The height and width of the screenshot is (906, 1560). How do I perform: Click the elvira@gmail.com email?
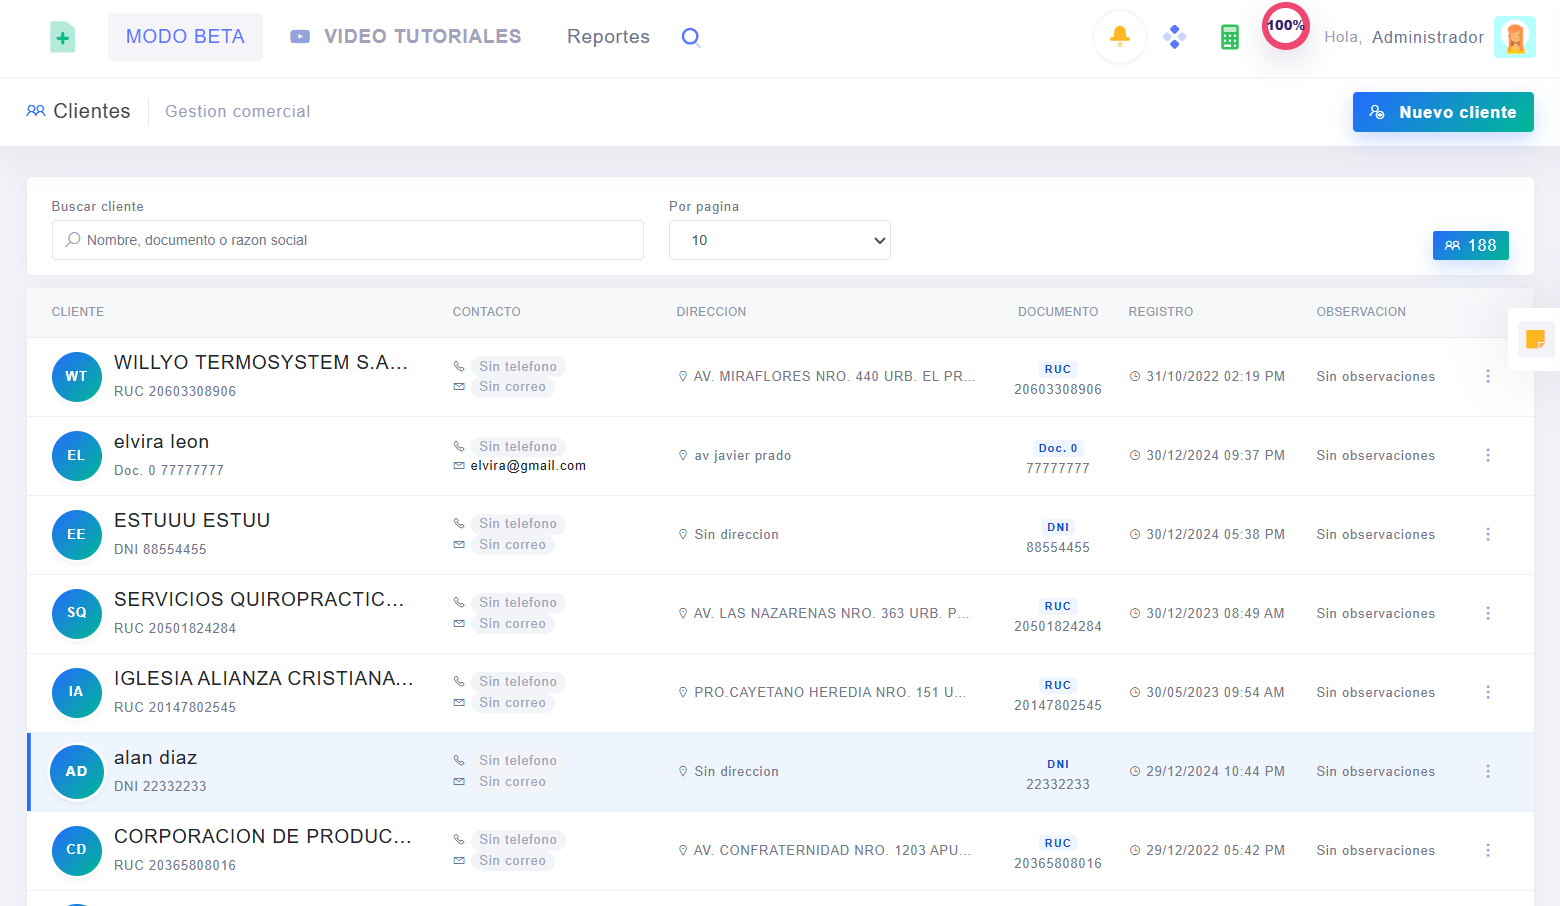pos(528,466)
